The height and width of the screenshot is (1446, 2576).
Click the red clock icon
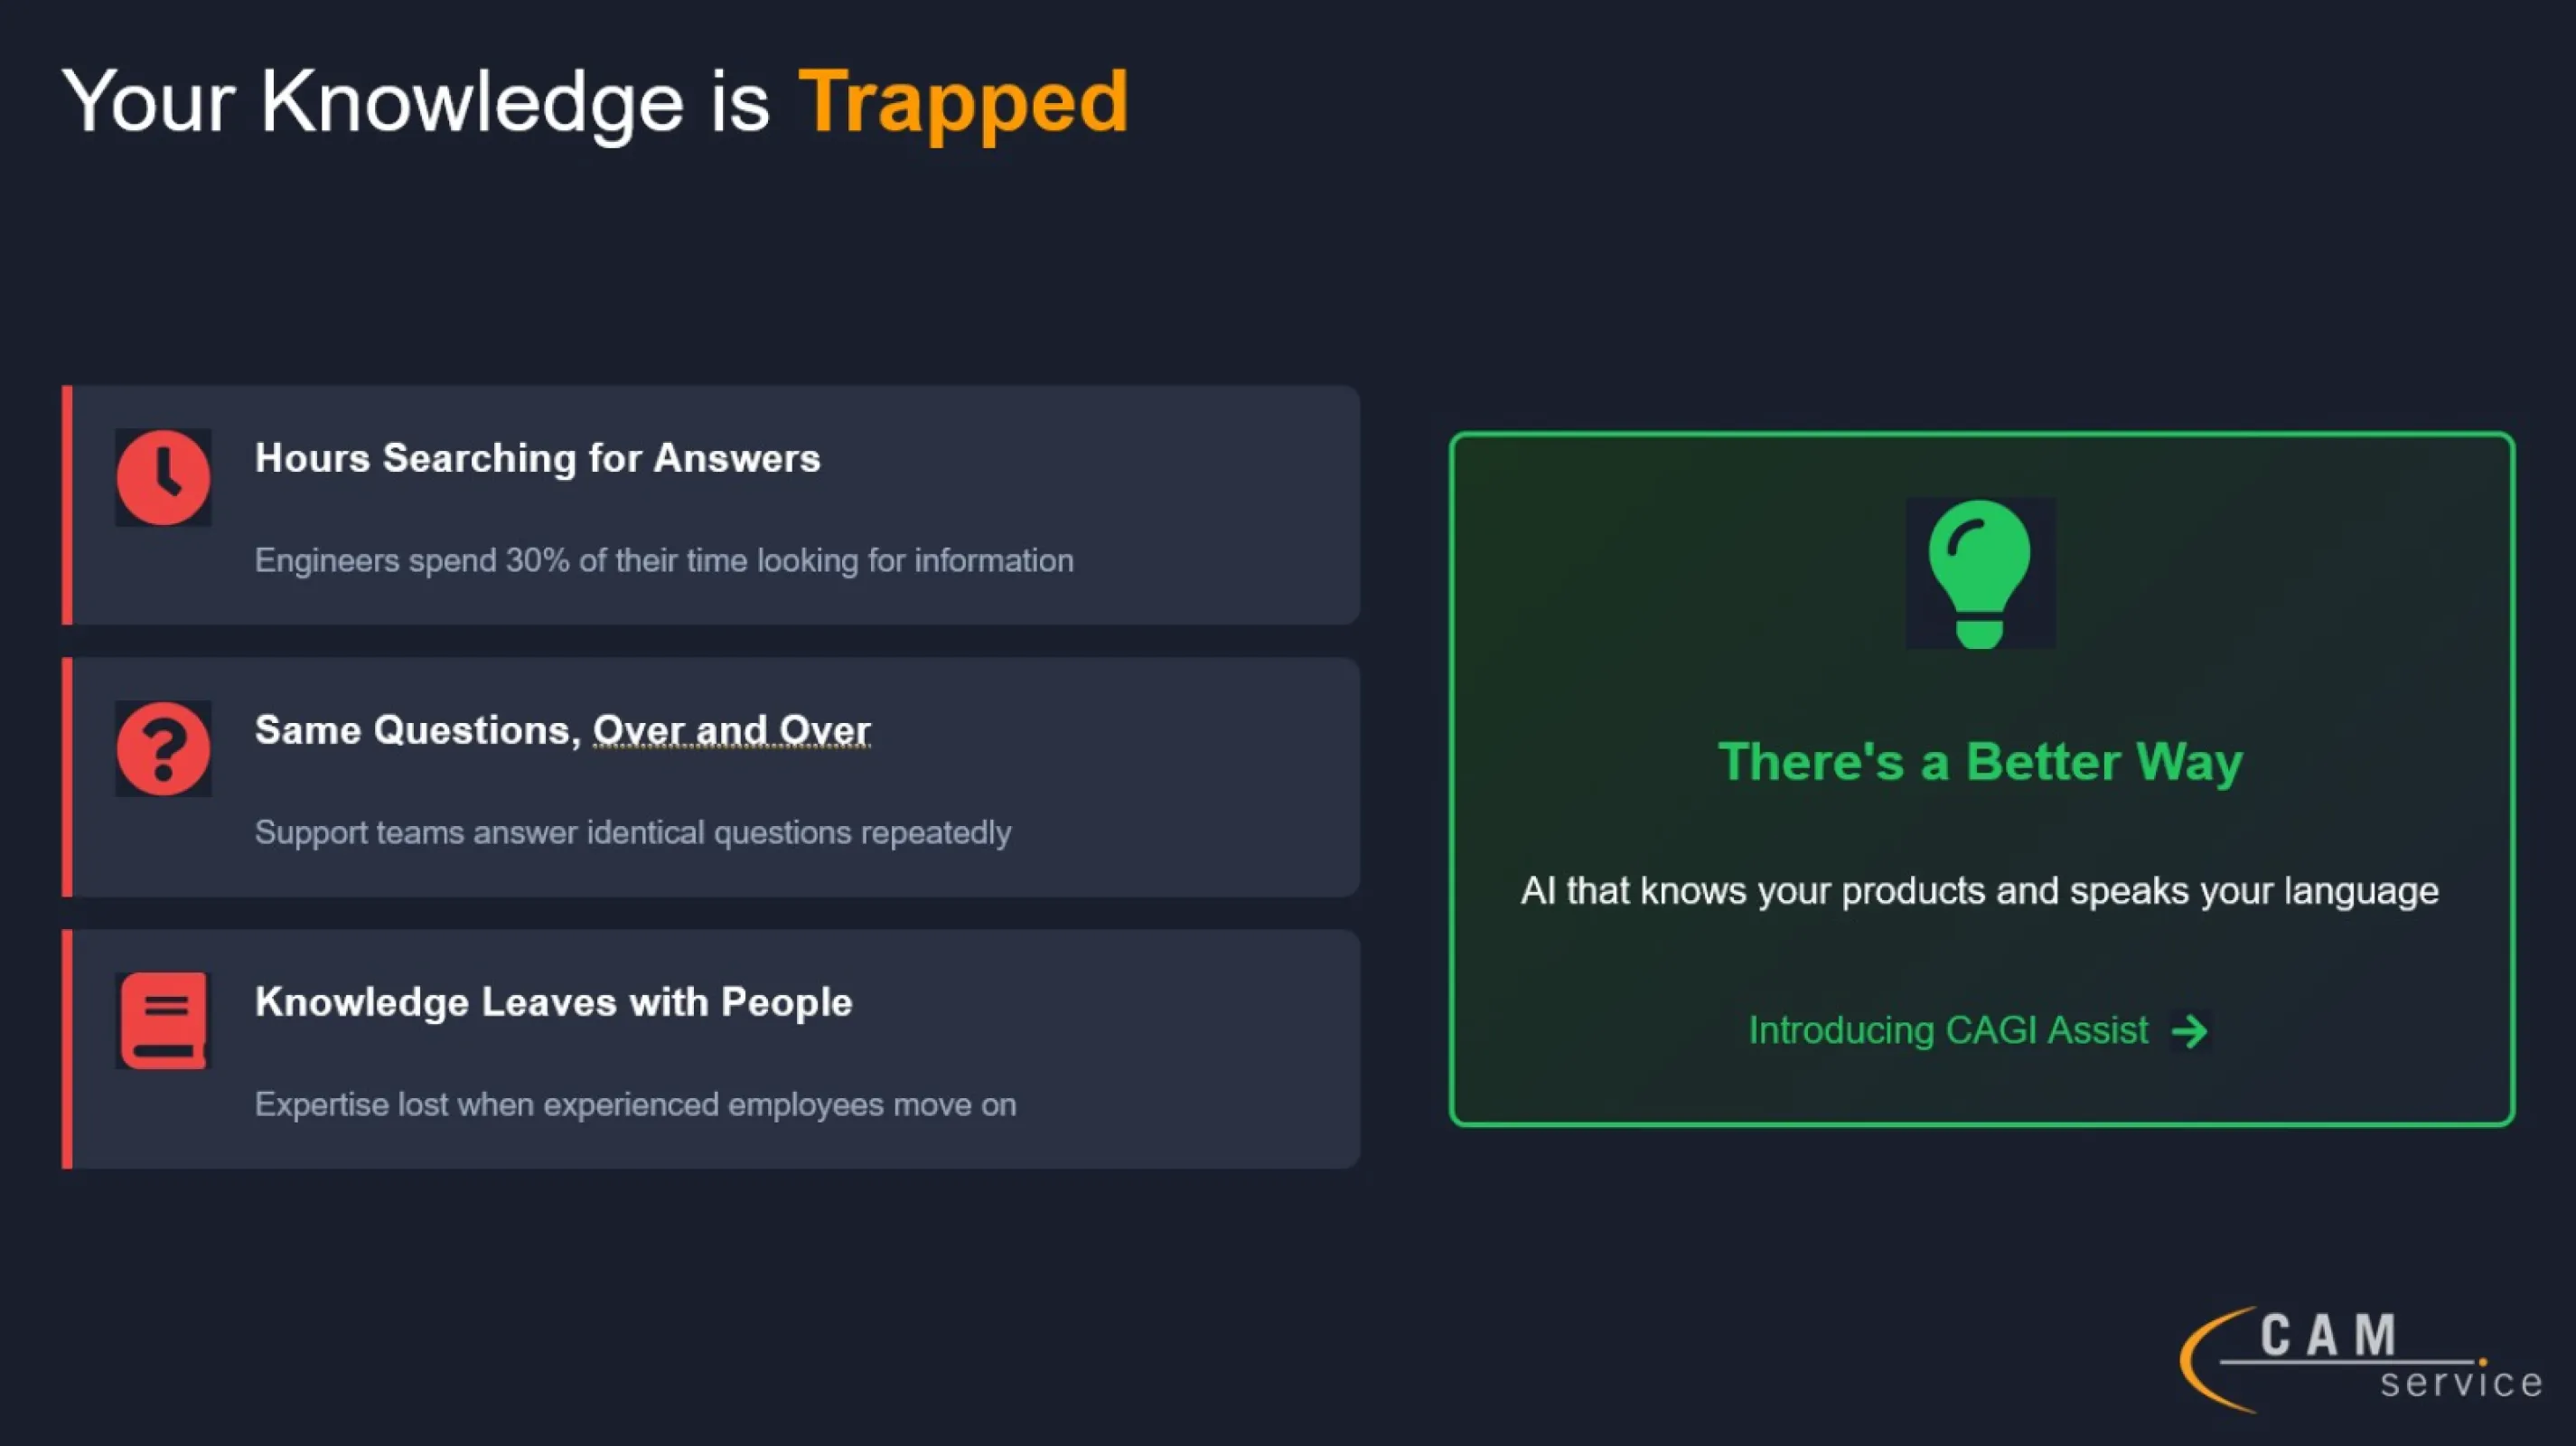(x=163, y=477)
